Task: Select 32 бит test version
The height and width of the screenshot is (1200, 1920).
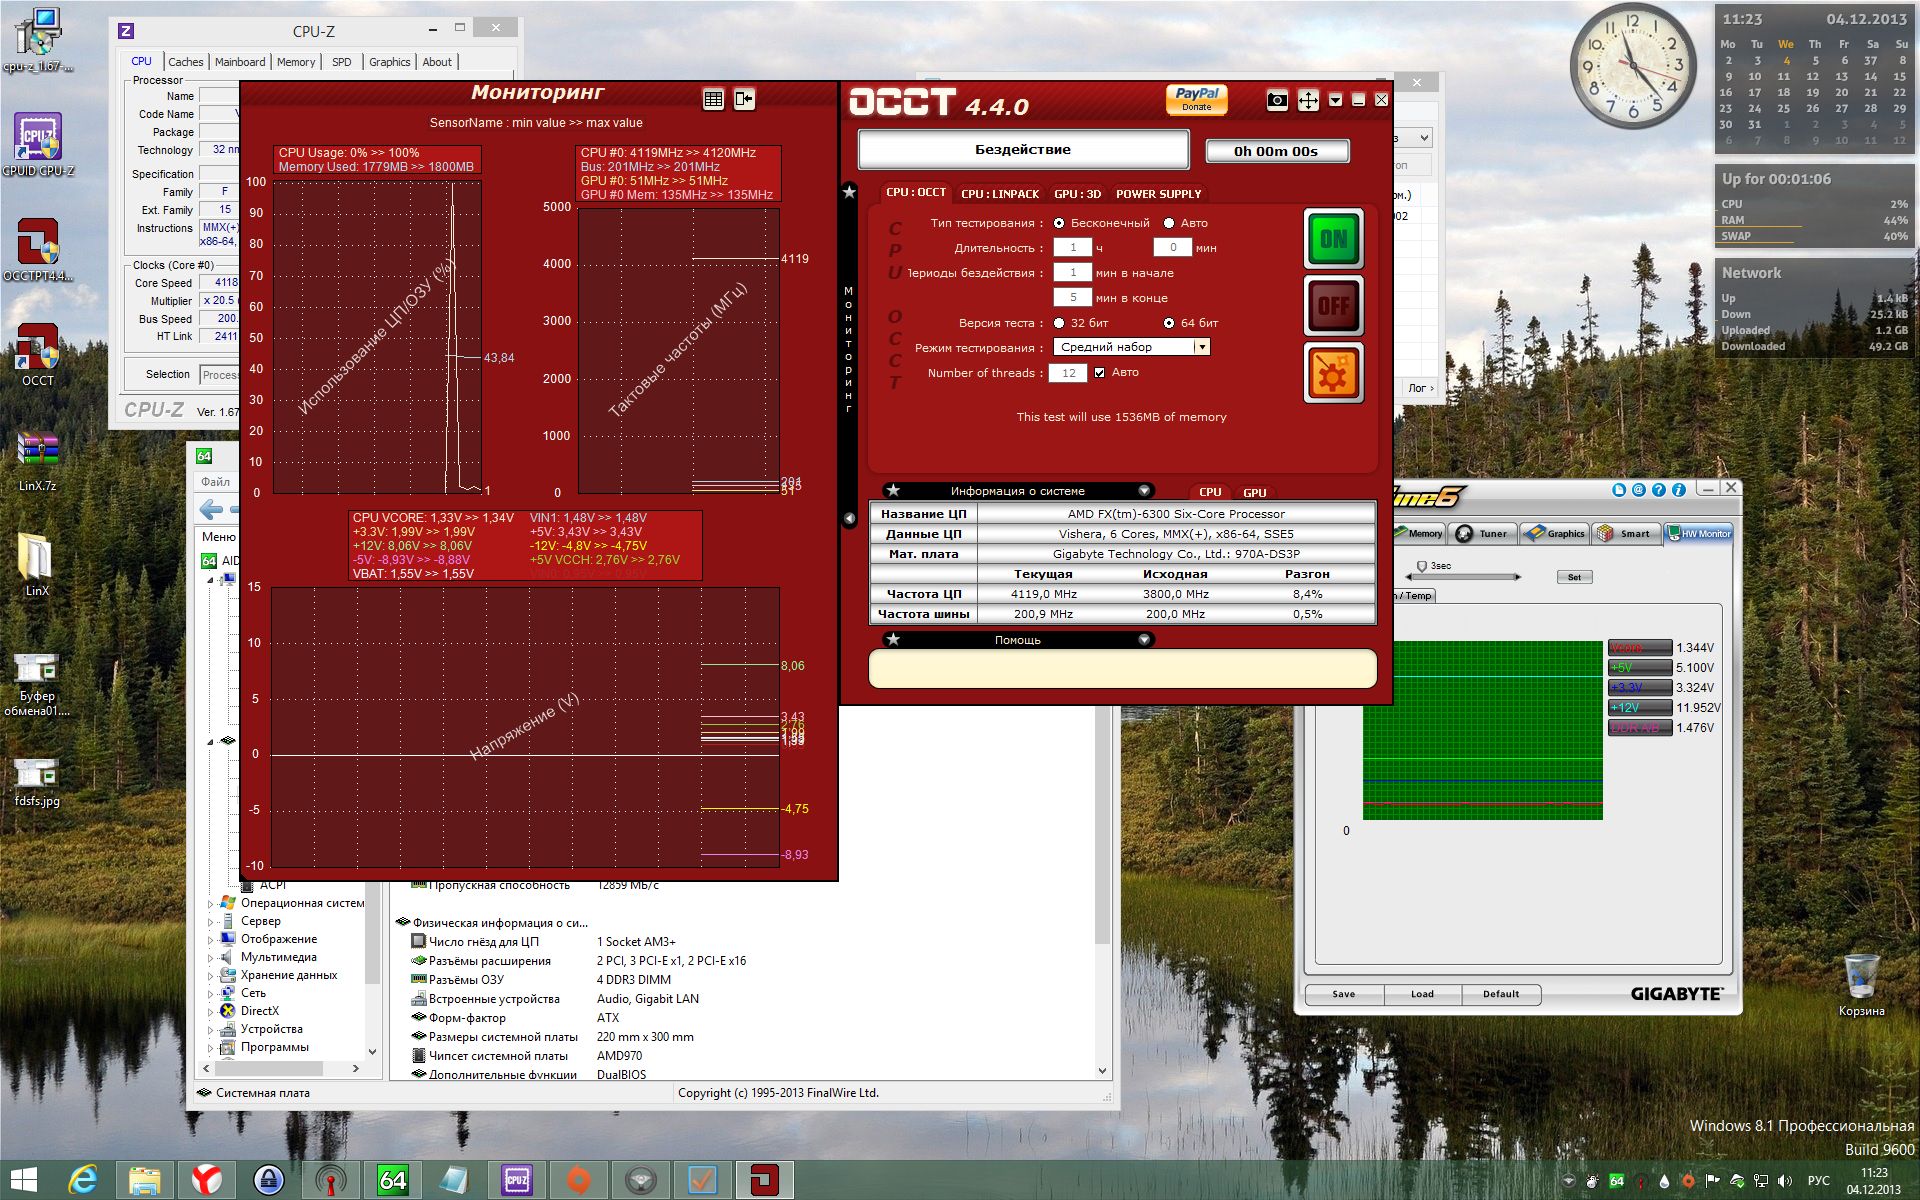Action: pyautogui.click(x=1059, y=323)
